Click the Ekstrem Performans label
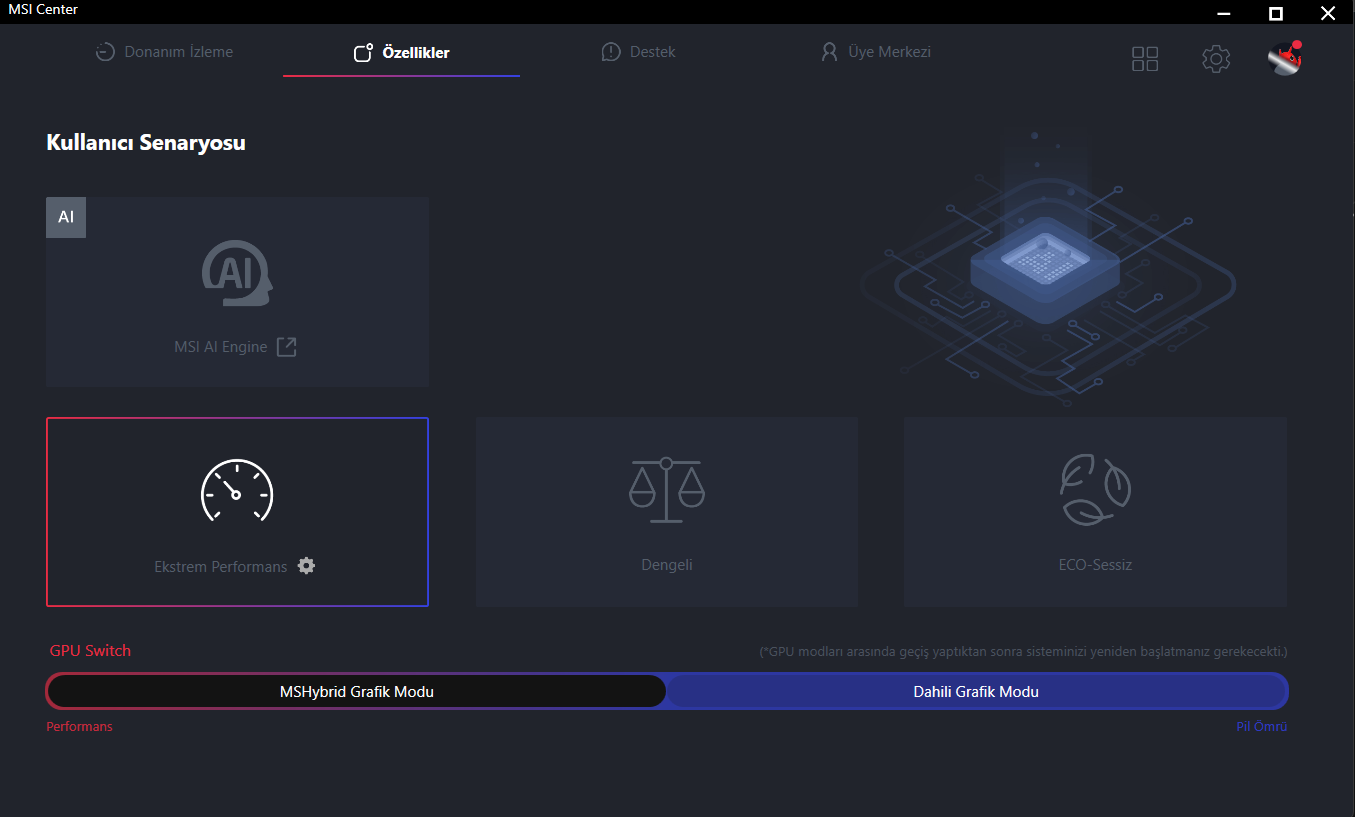This screenshot has height=817, width=1355. 221,567
